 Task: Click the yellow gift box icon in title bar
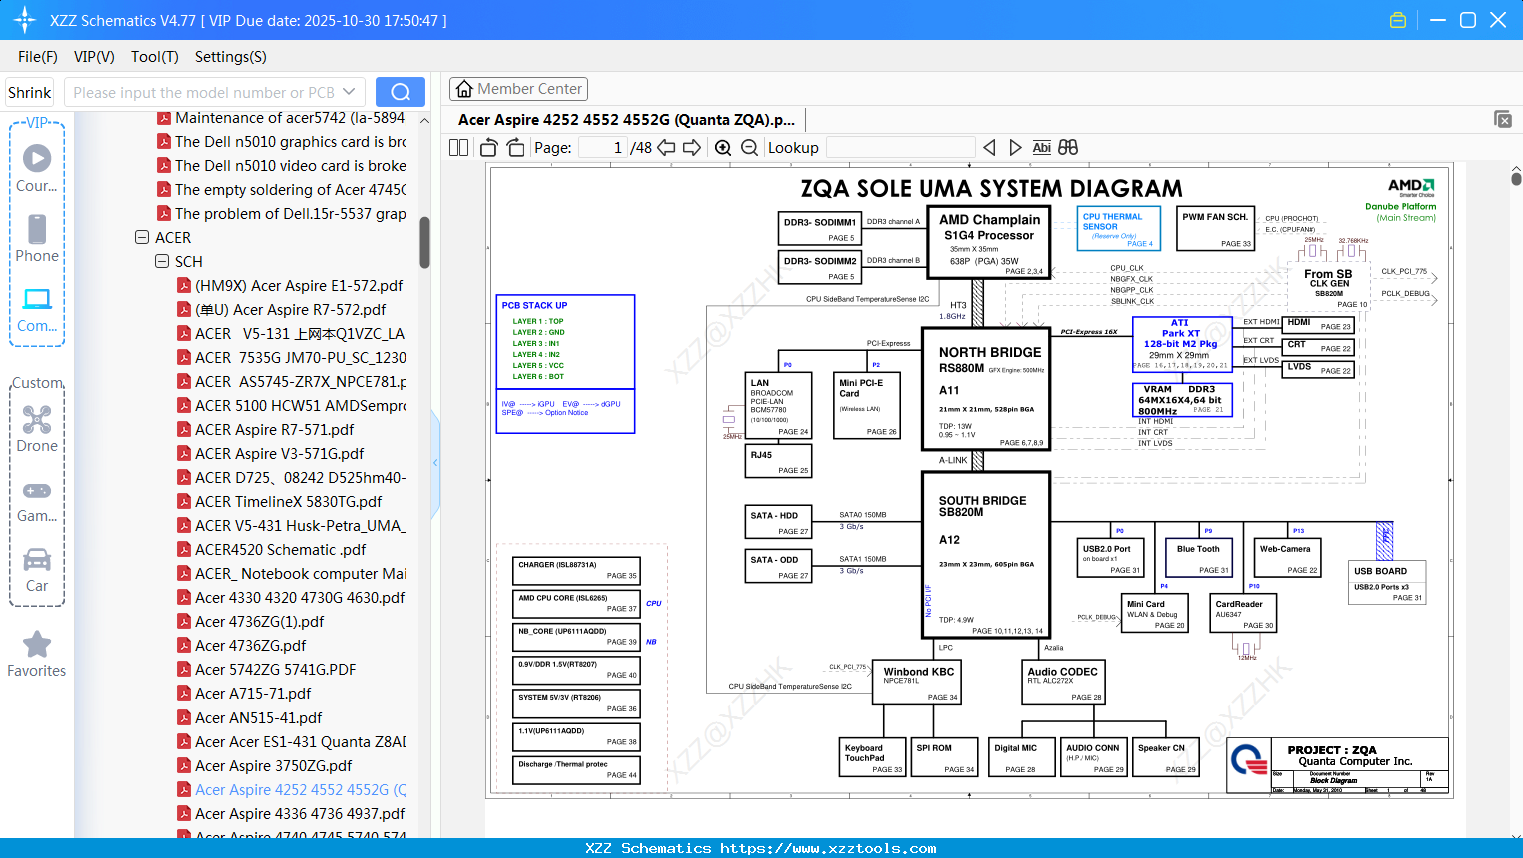1398,20
